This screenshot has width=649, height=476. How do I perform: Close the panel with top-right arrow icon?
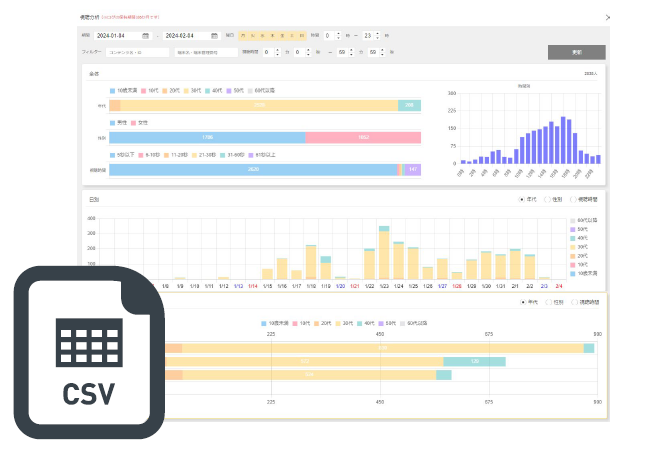click(x=607, y=17)
